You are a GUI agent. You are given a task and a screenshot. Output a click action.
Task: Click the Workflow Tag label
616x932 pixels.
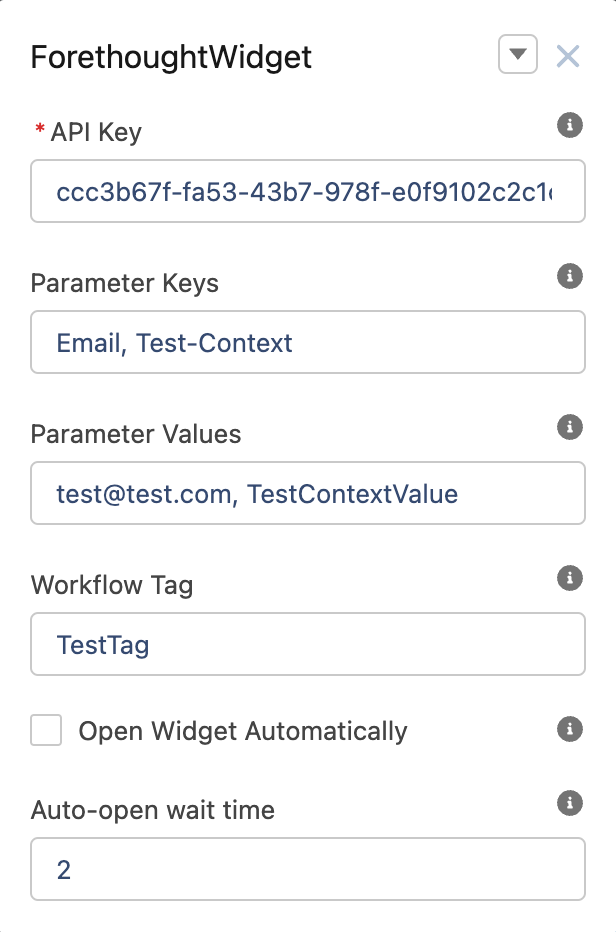pyautogui.click(x=112, y=585)
